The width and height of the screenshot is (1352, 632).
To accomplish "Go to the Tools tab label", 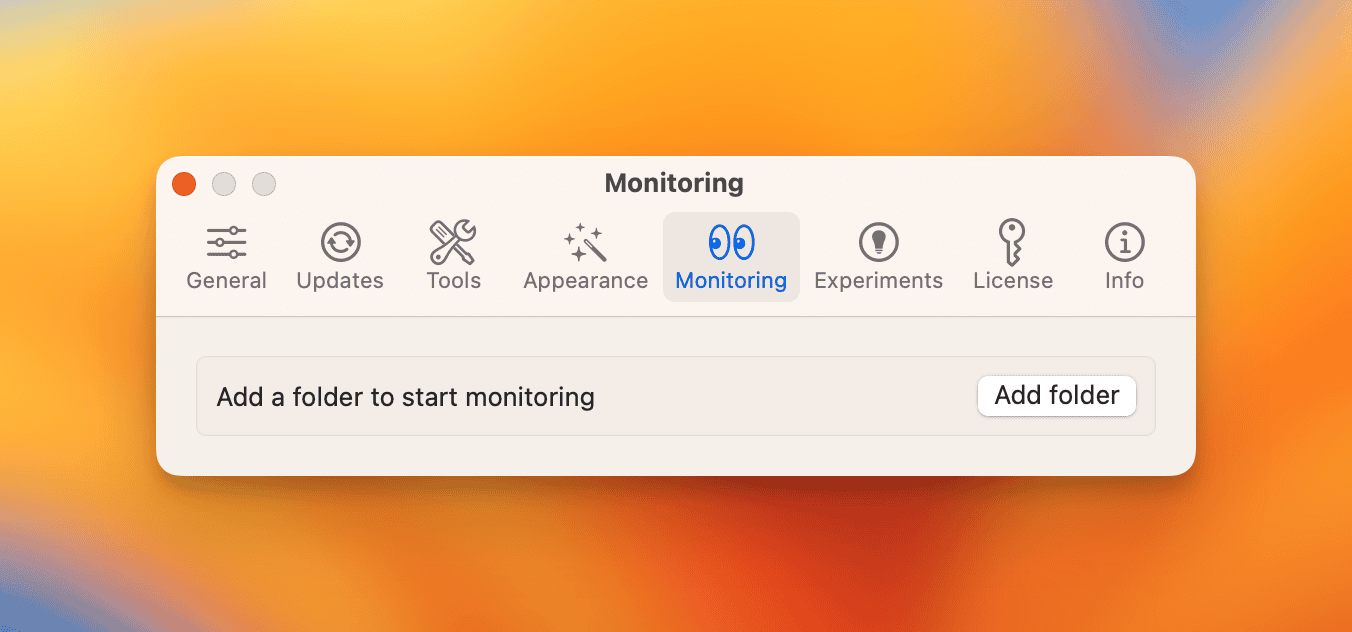I will pos(453,281).
